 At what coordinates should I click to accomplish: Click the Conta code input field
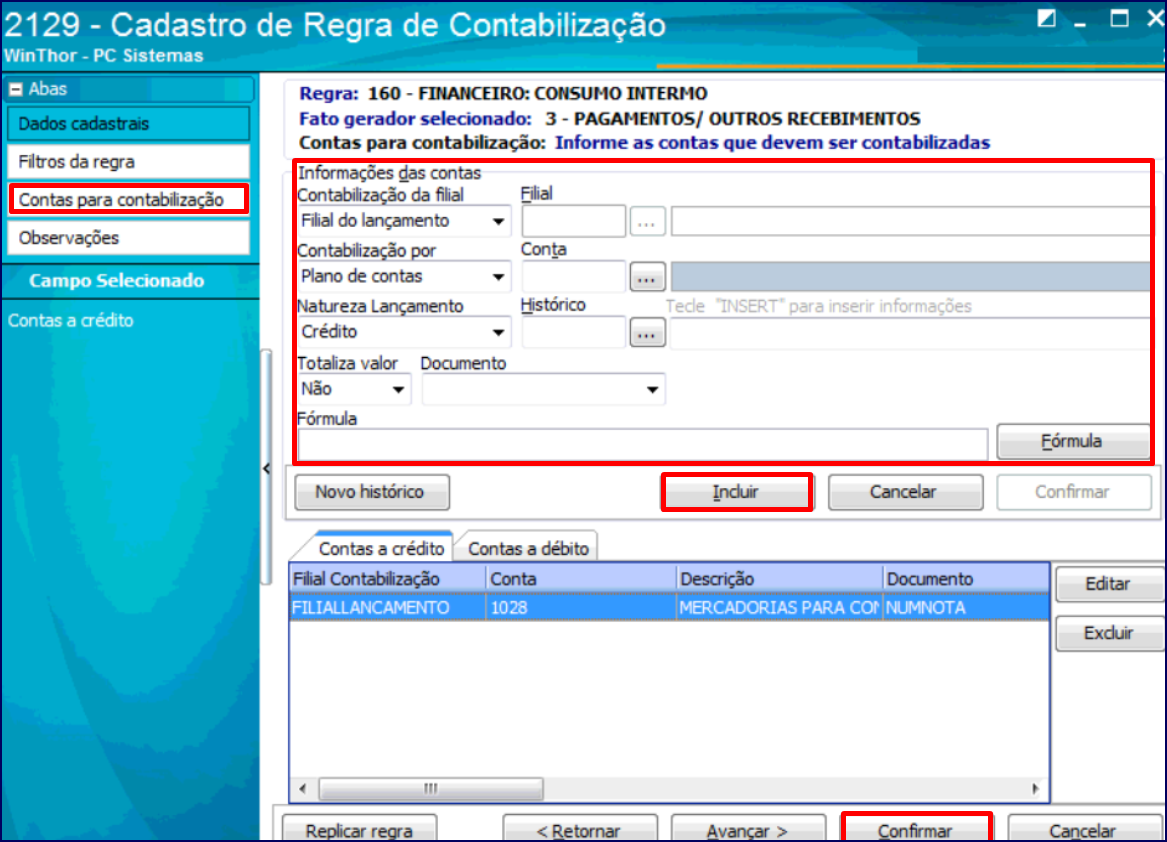pos(573,277)
